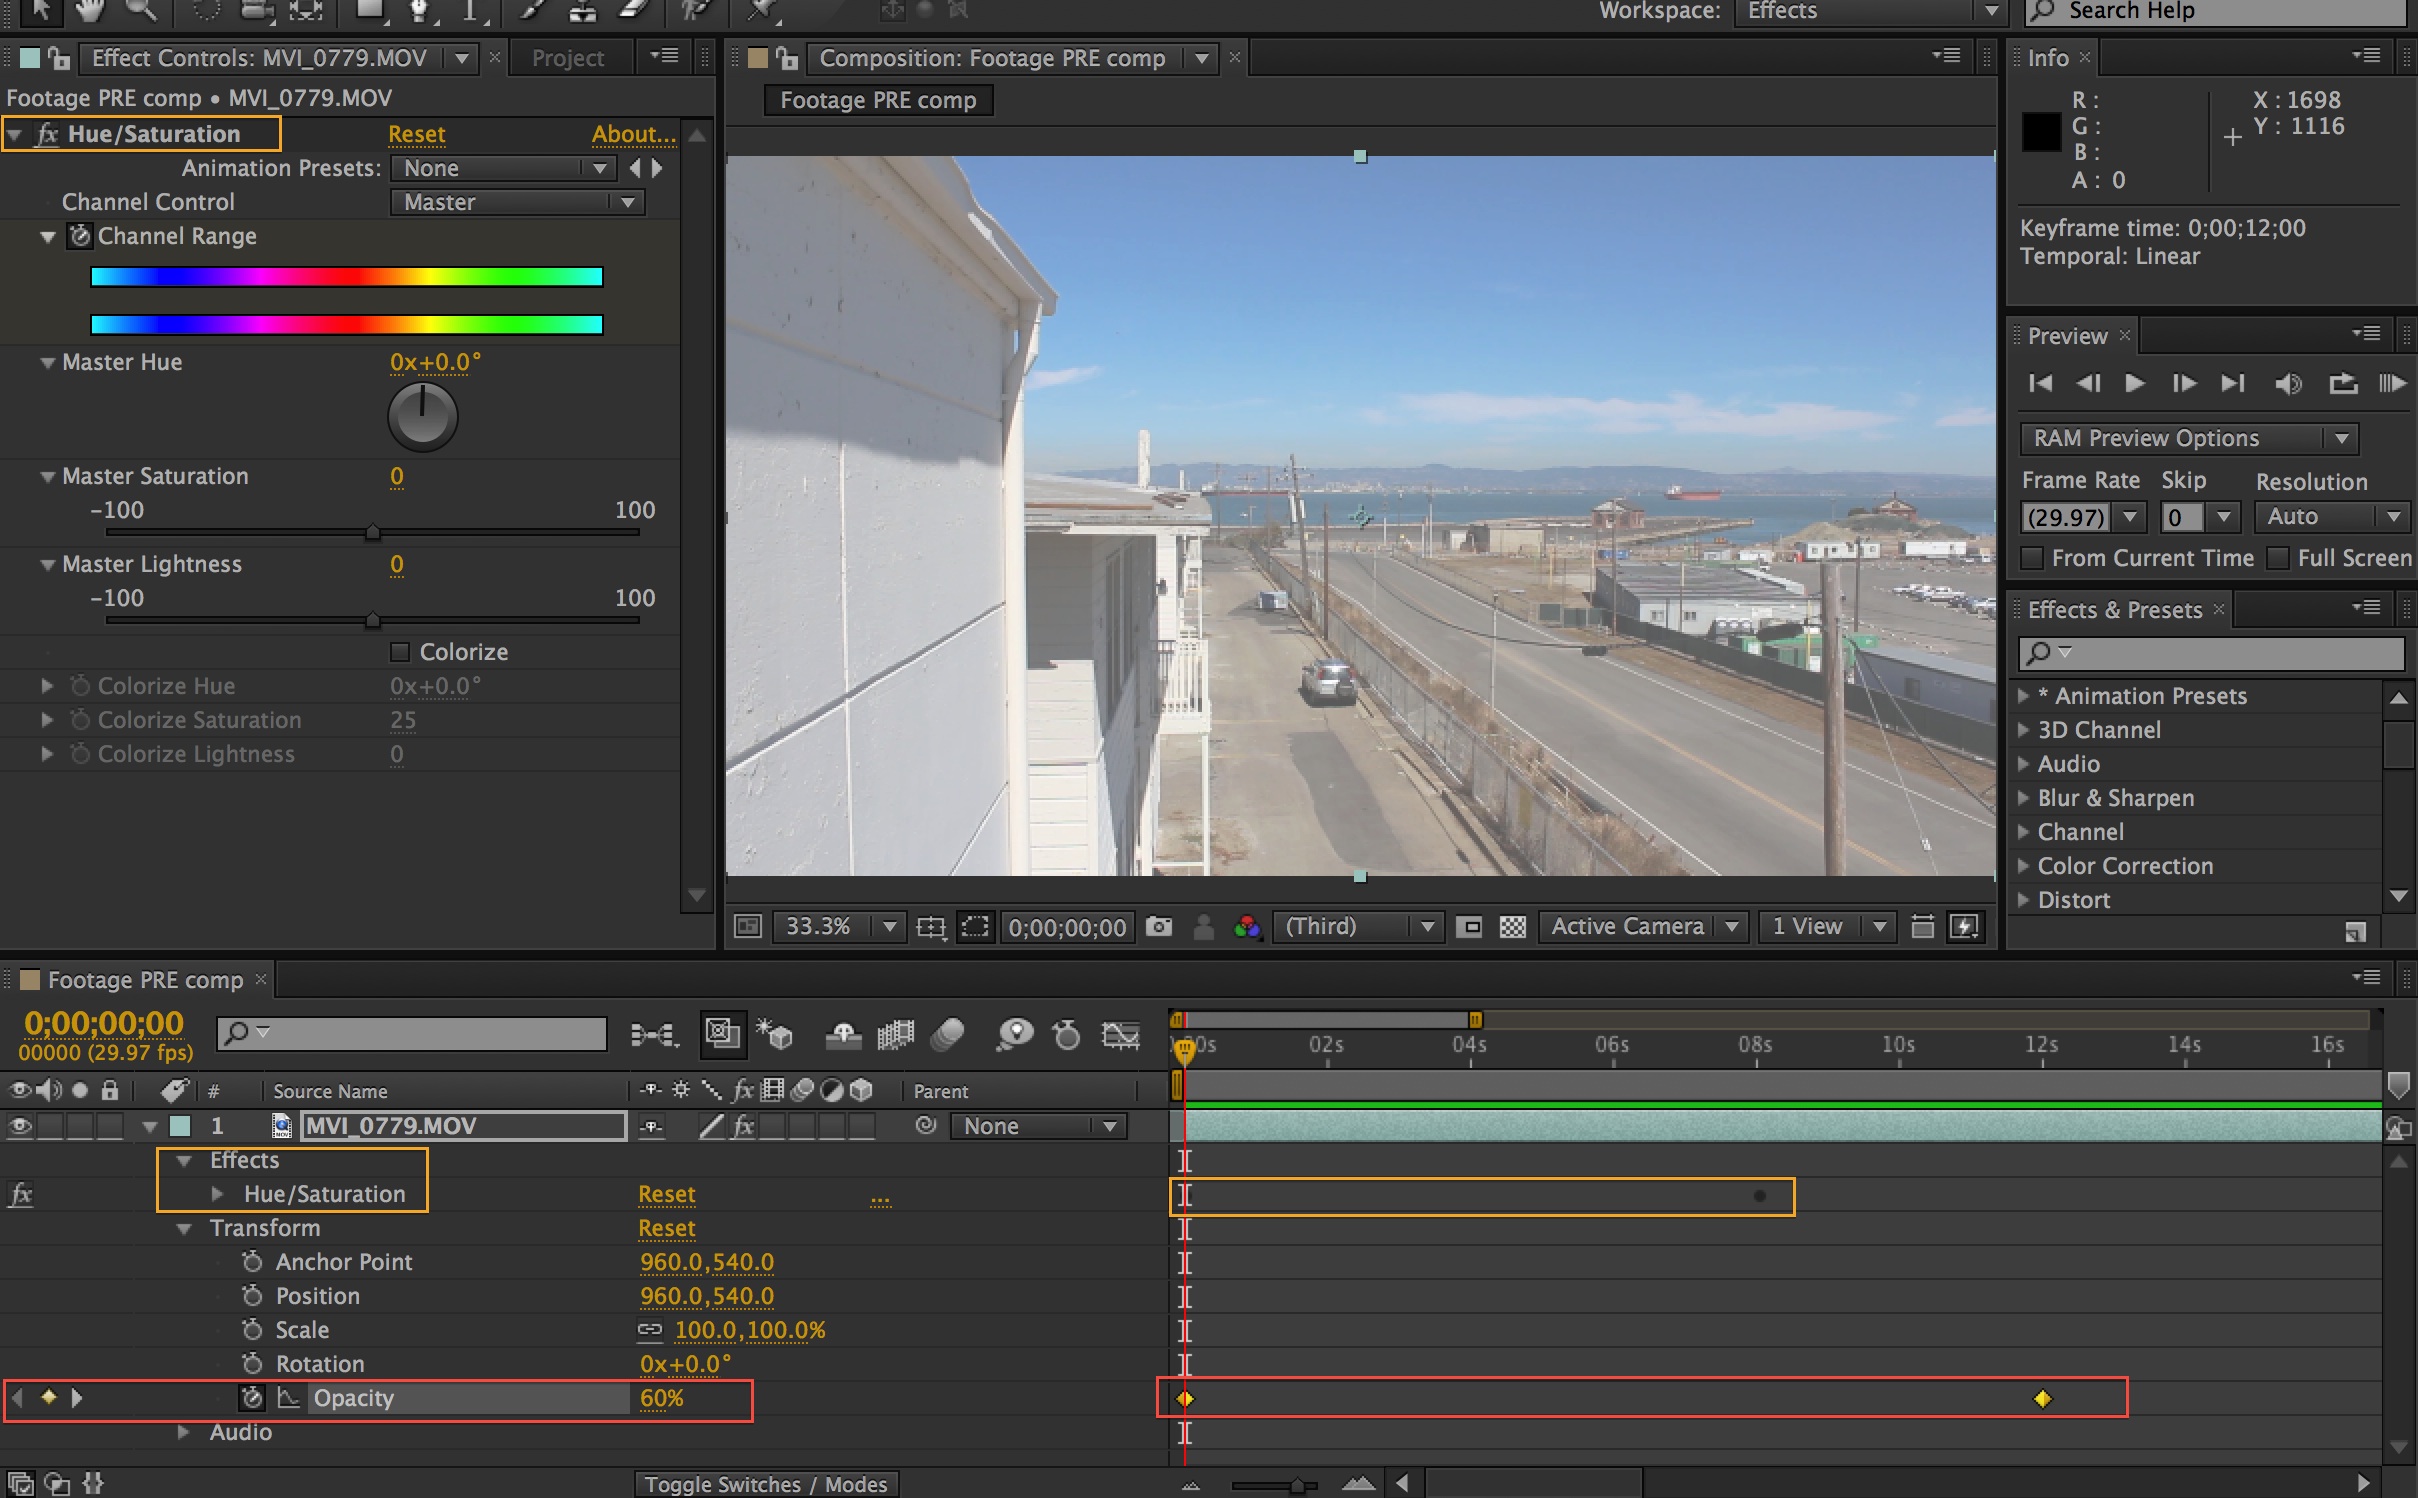Click the Region of Interest icon

974,927
